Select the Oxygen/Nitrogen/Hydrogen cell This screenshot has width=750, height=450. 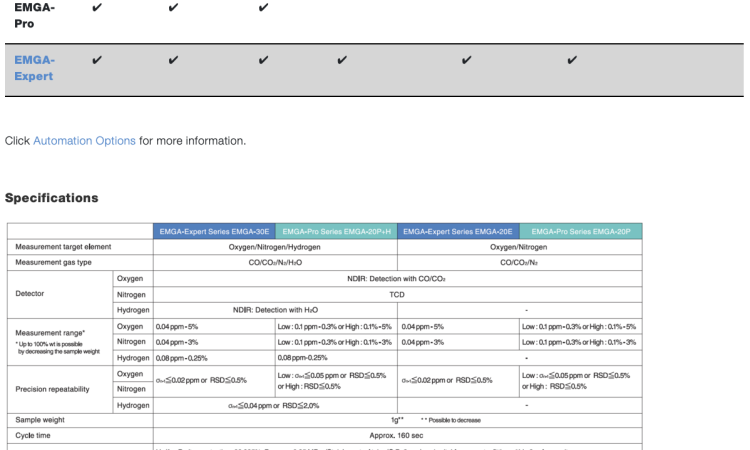[x=275, y=247]
